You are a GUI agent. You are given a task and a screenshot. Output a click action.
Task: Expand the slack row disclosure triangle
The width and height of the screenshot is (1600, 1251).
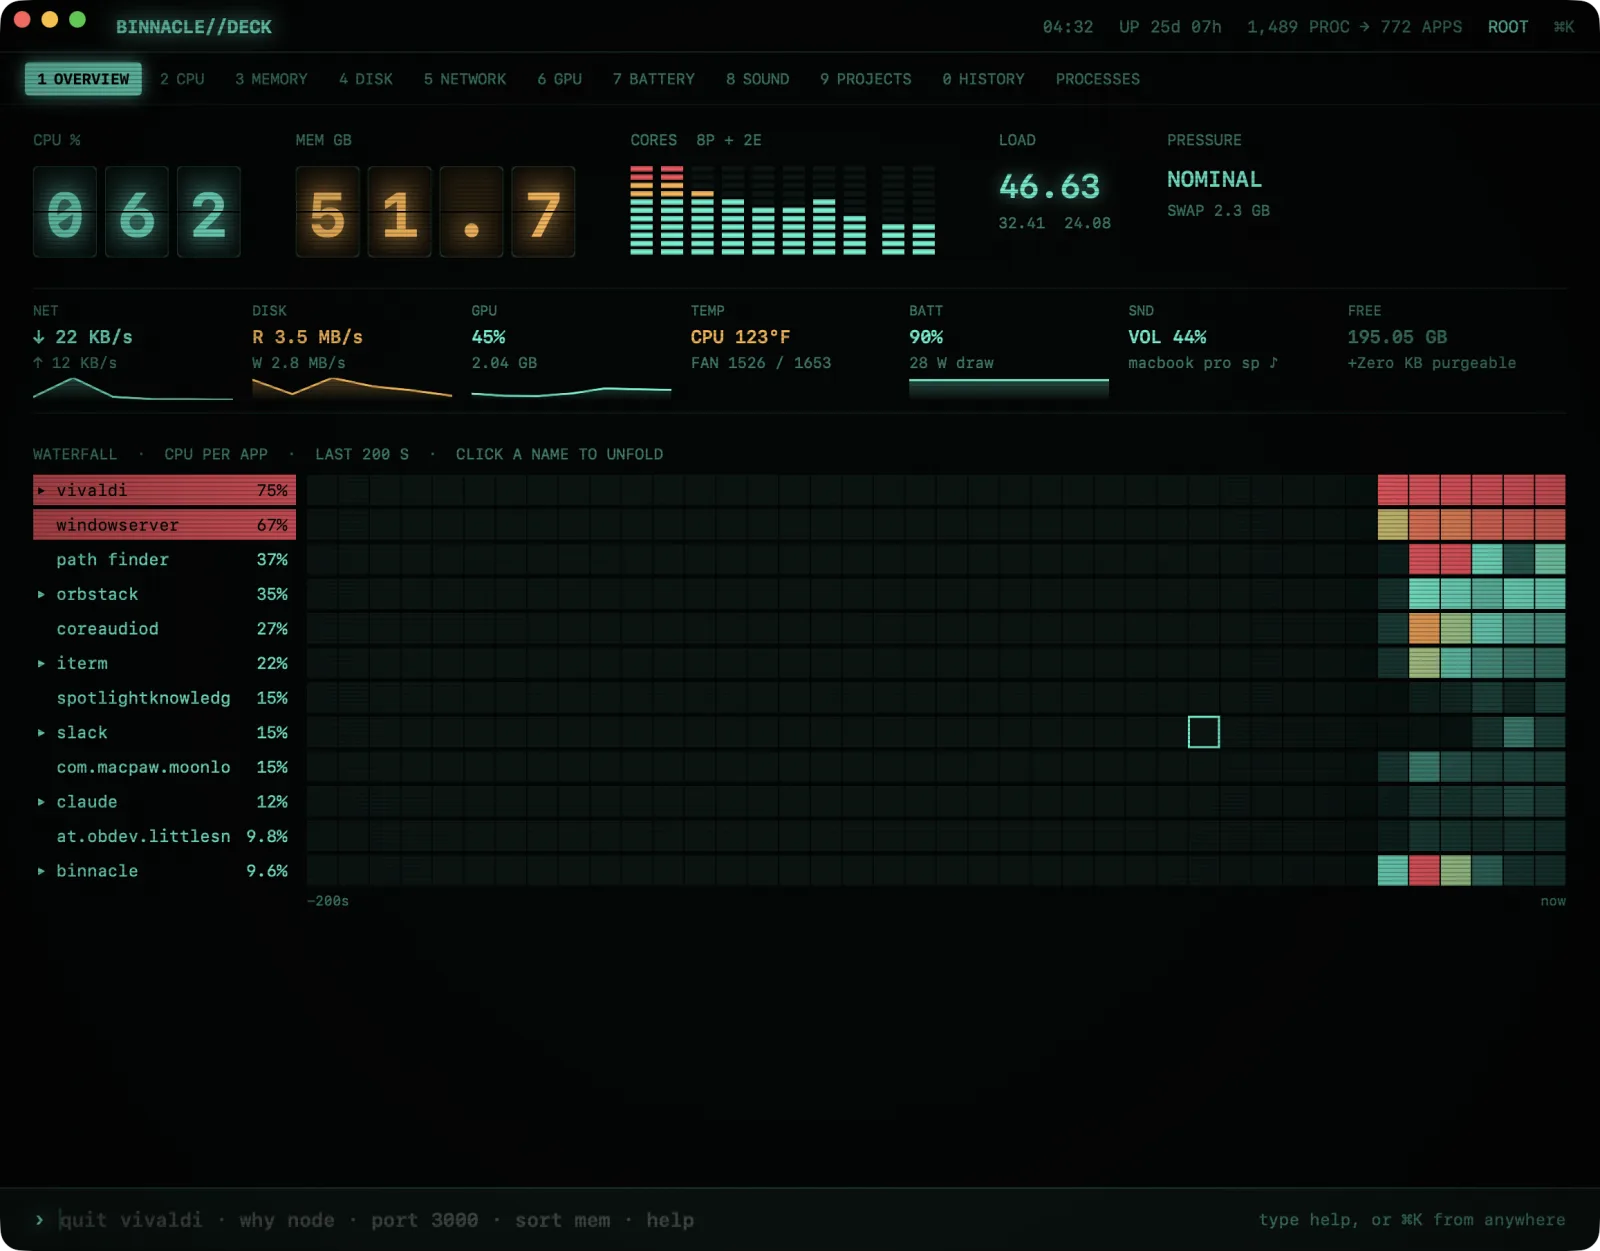(41, 732)
